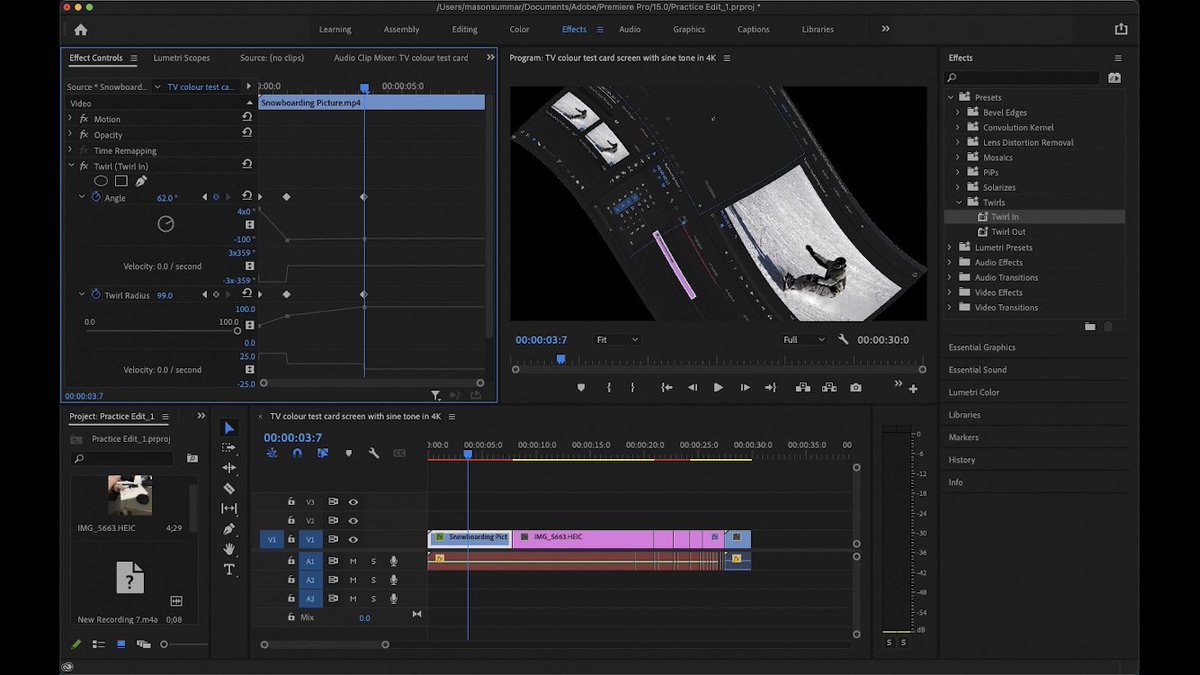Collapse the Twirl (Twirl In) effect

(70, 166)
